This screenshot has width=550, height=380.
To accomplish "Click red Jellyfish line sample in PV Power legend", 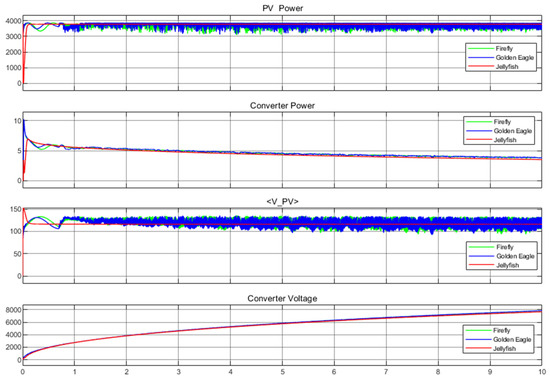I will [x=481, y=66].
